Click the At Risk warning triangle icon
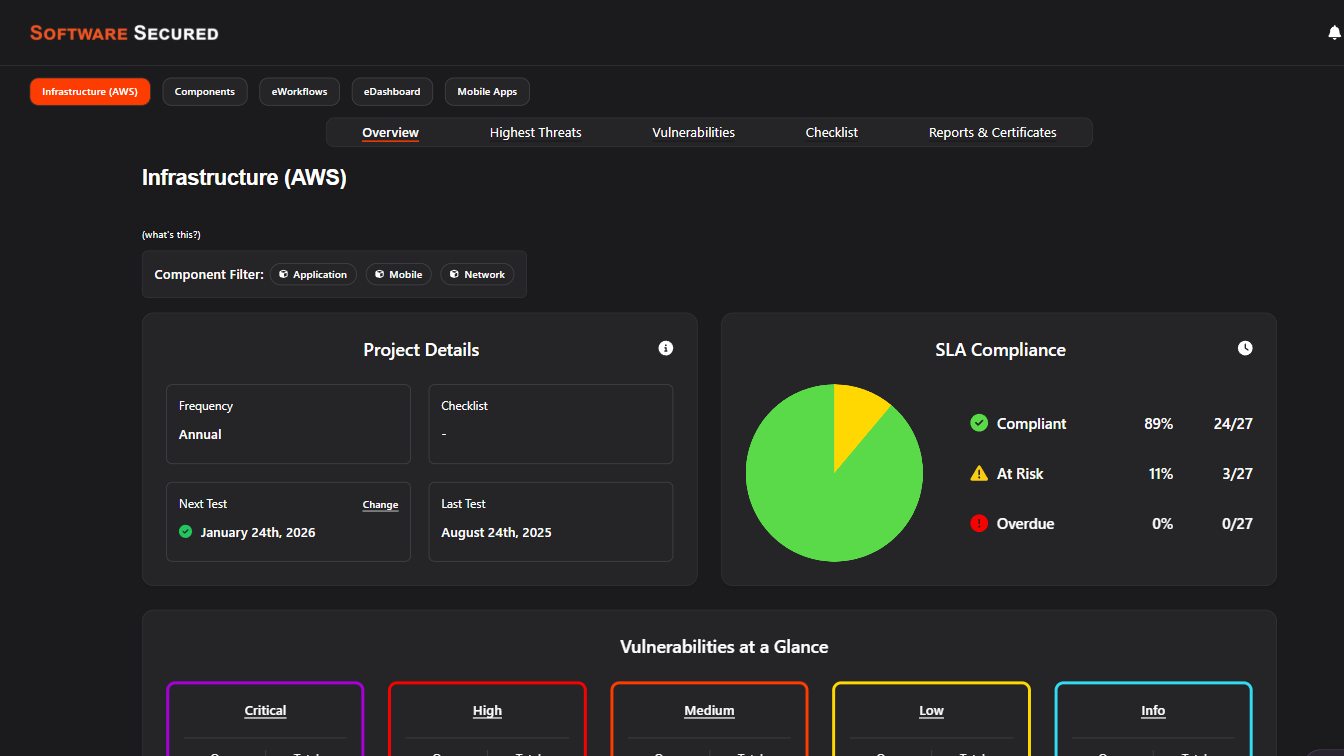 (x=979, y=473)
